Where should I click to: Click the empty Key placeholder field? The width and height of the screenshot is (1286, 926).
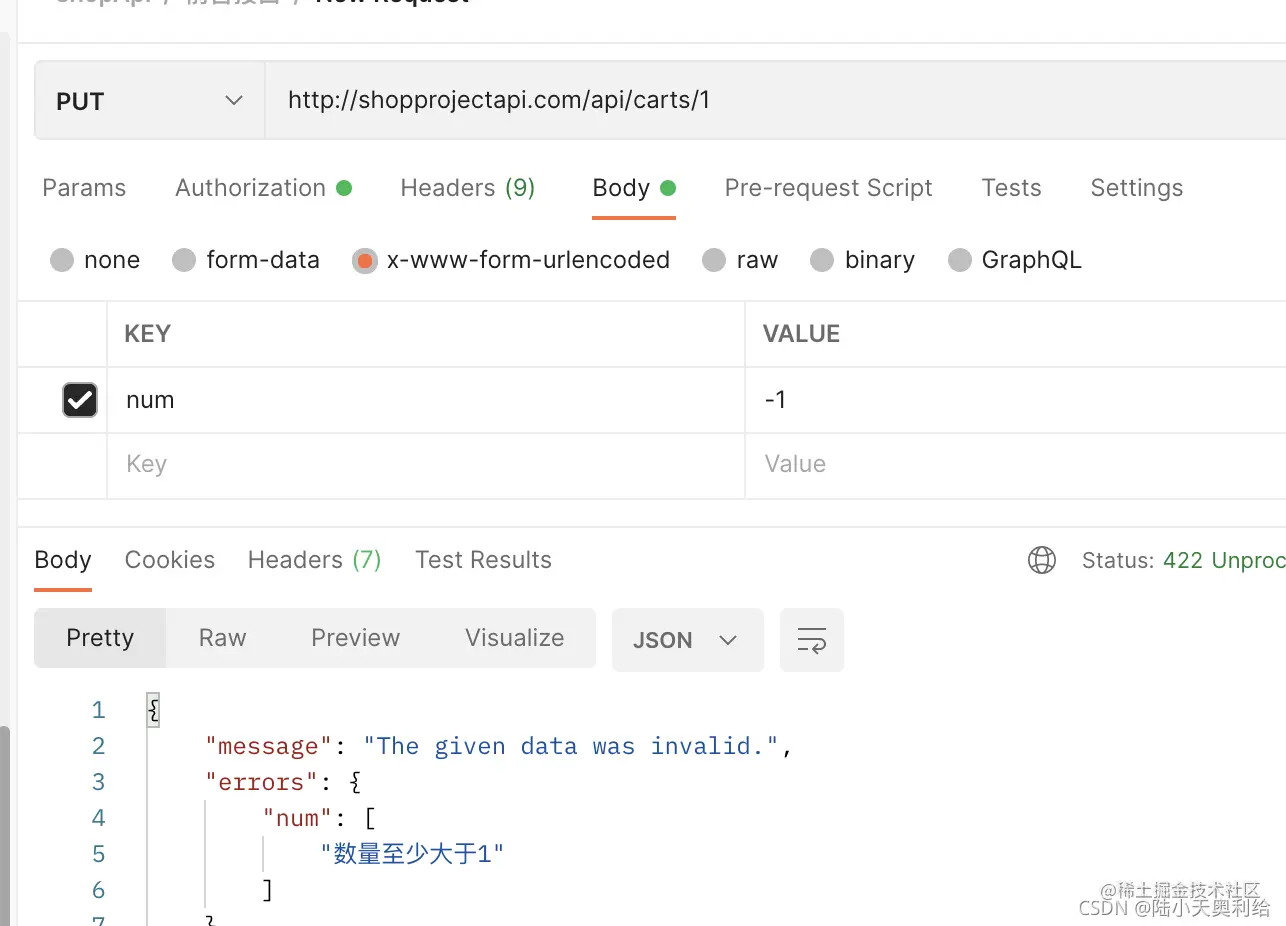(426, 465)
